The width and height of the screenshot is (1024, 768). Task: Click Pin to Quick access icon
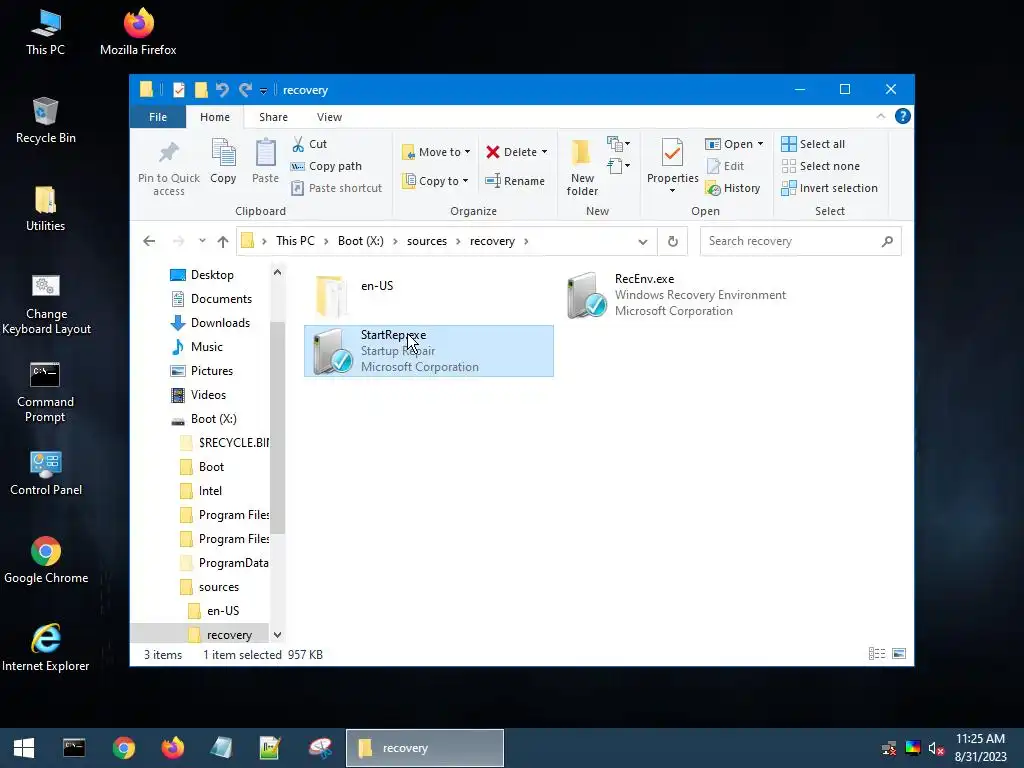(168, 154)
